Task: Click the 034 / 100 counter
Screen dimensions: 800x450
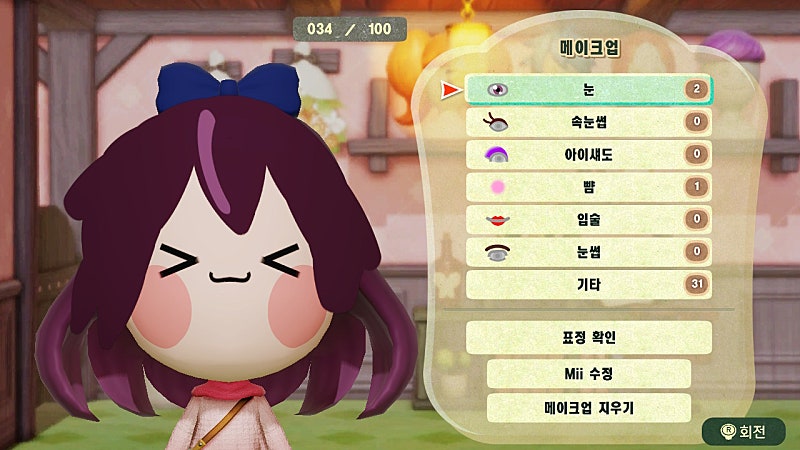Action: (x=349, y=29)
